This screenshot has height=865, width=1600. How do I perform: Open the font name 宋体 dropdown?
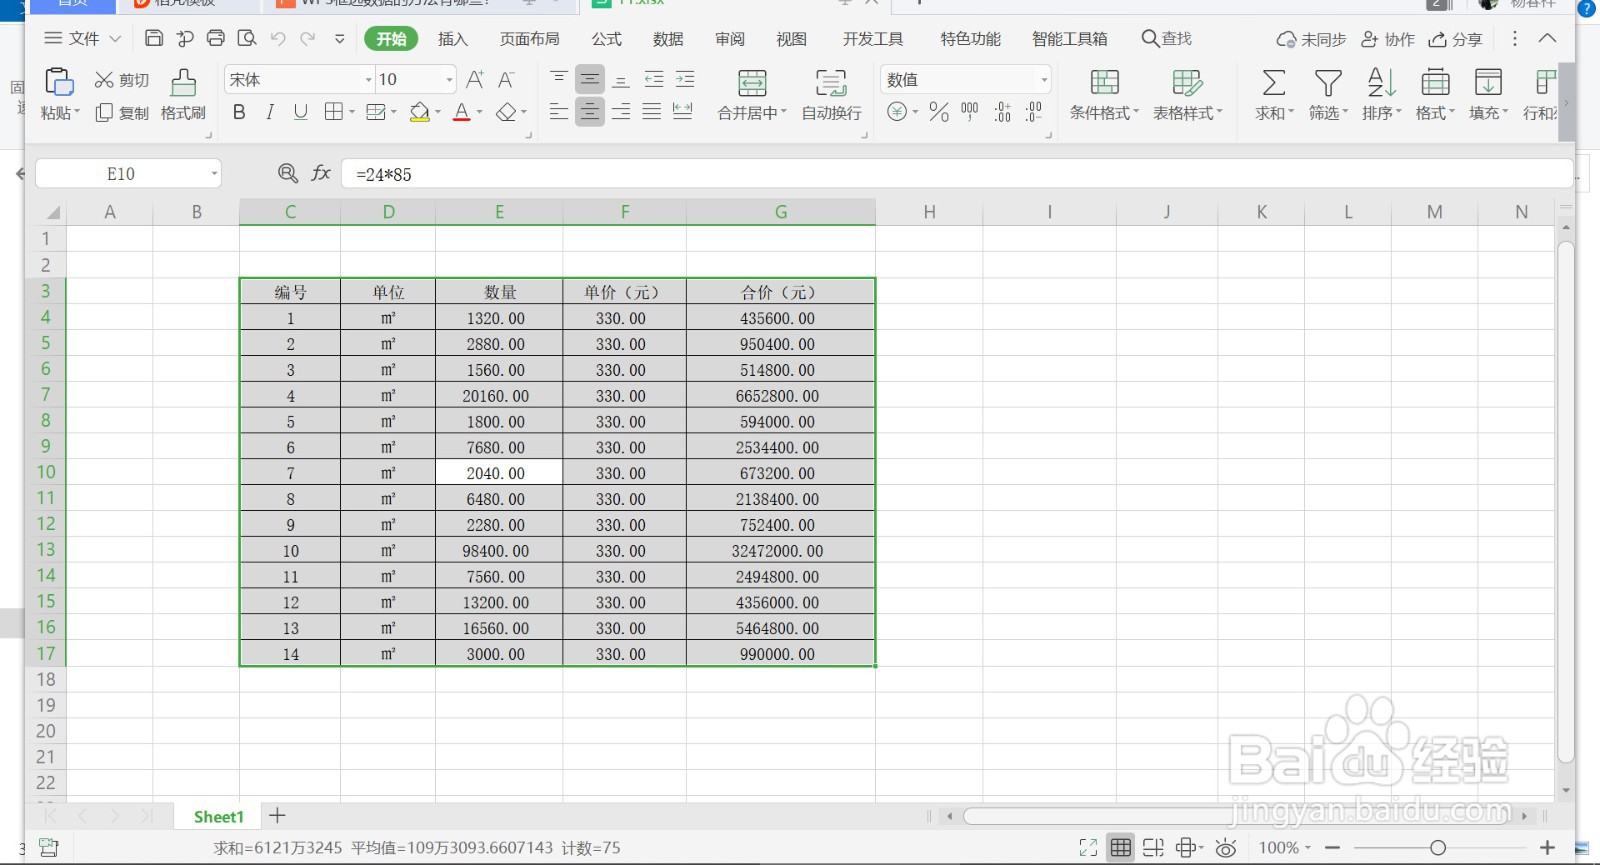click(369, 79)
